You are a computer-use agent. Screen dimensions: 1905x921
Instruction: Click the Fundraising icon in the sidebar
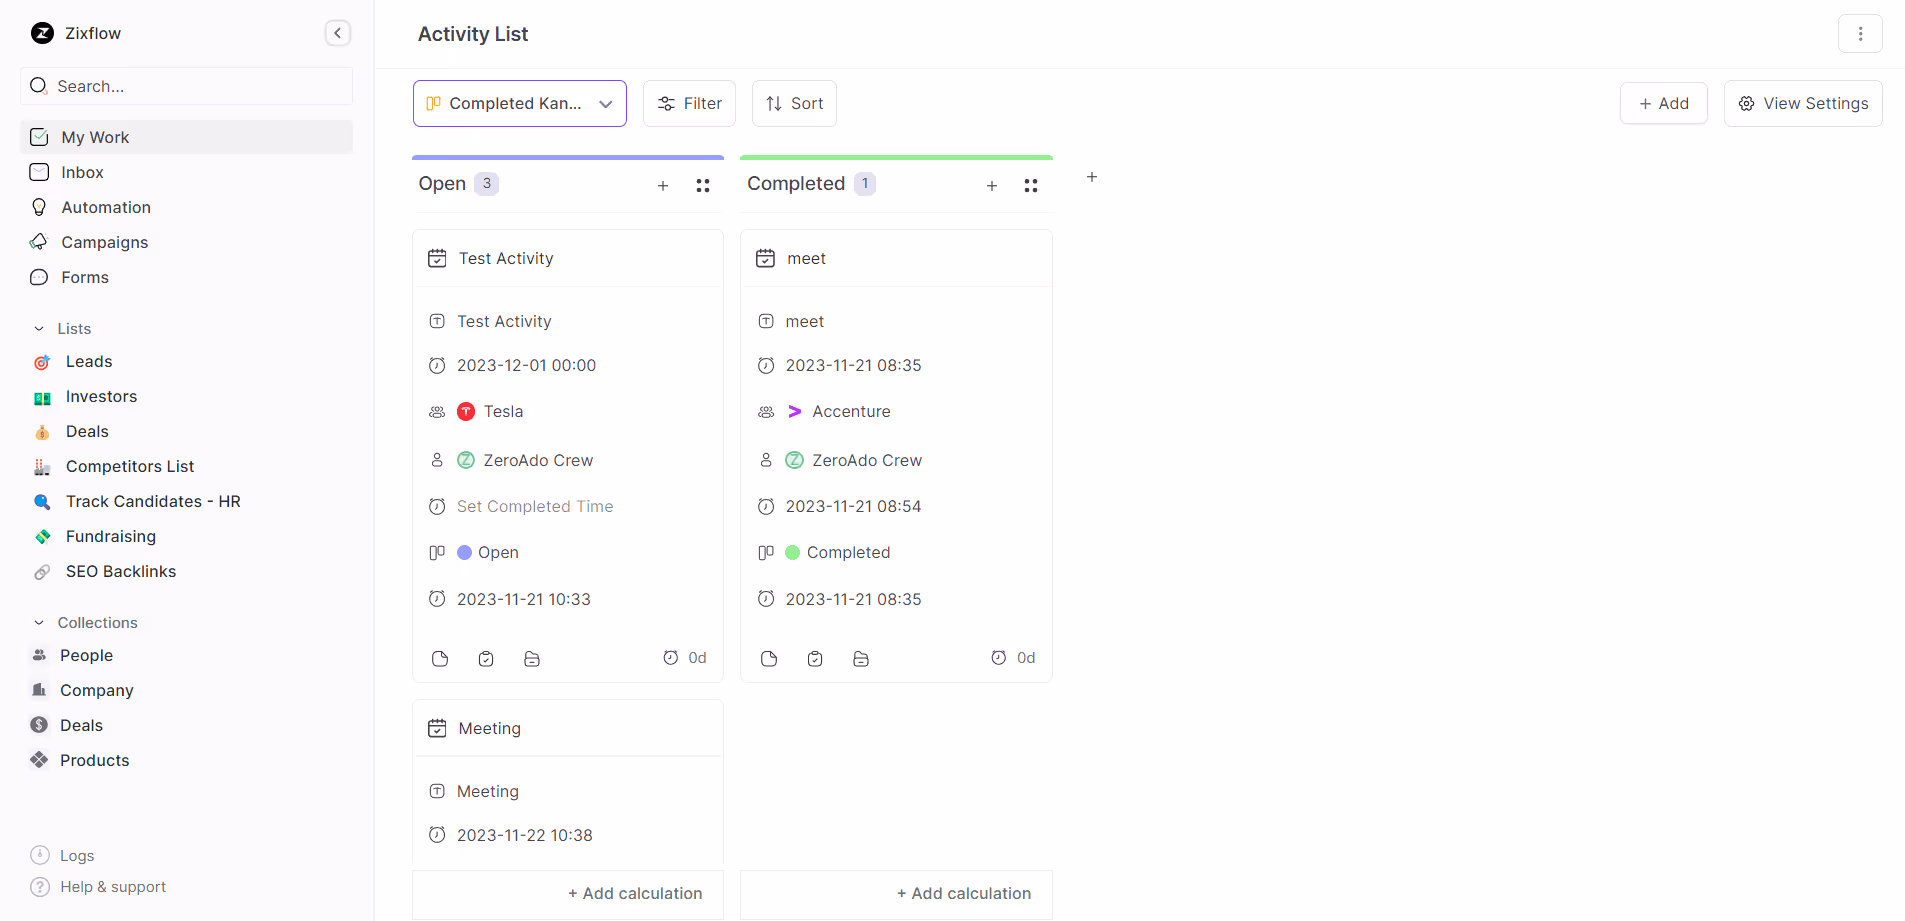tap(42, 537)
